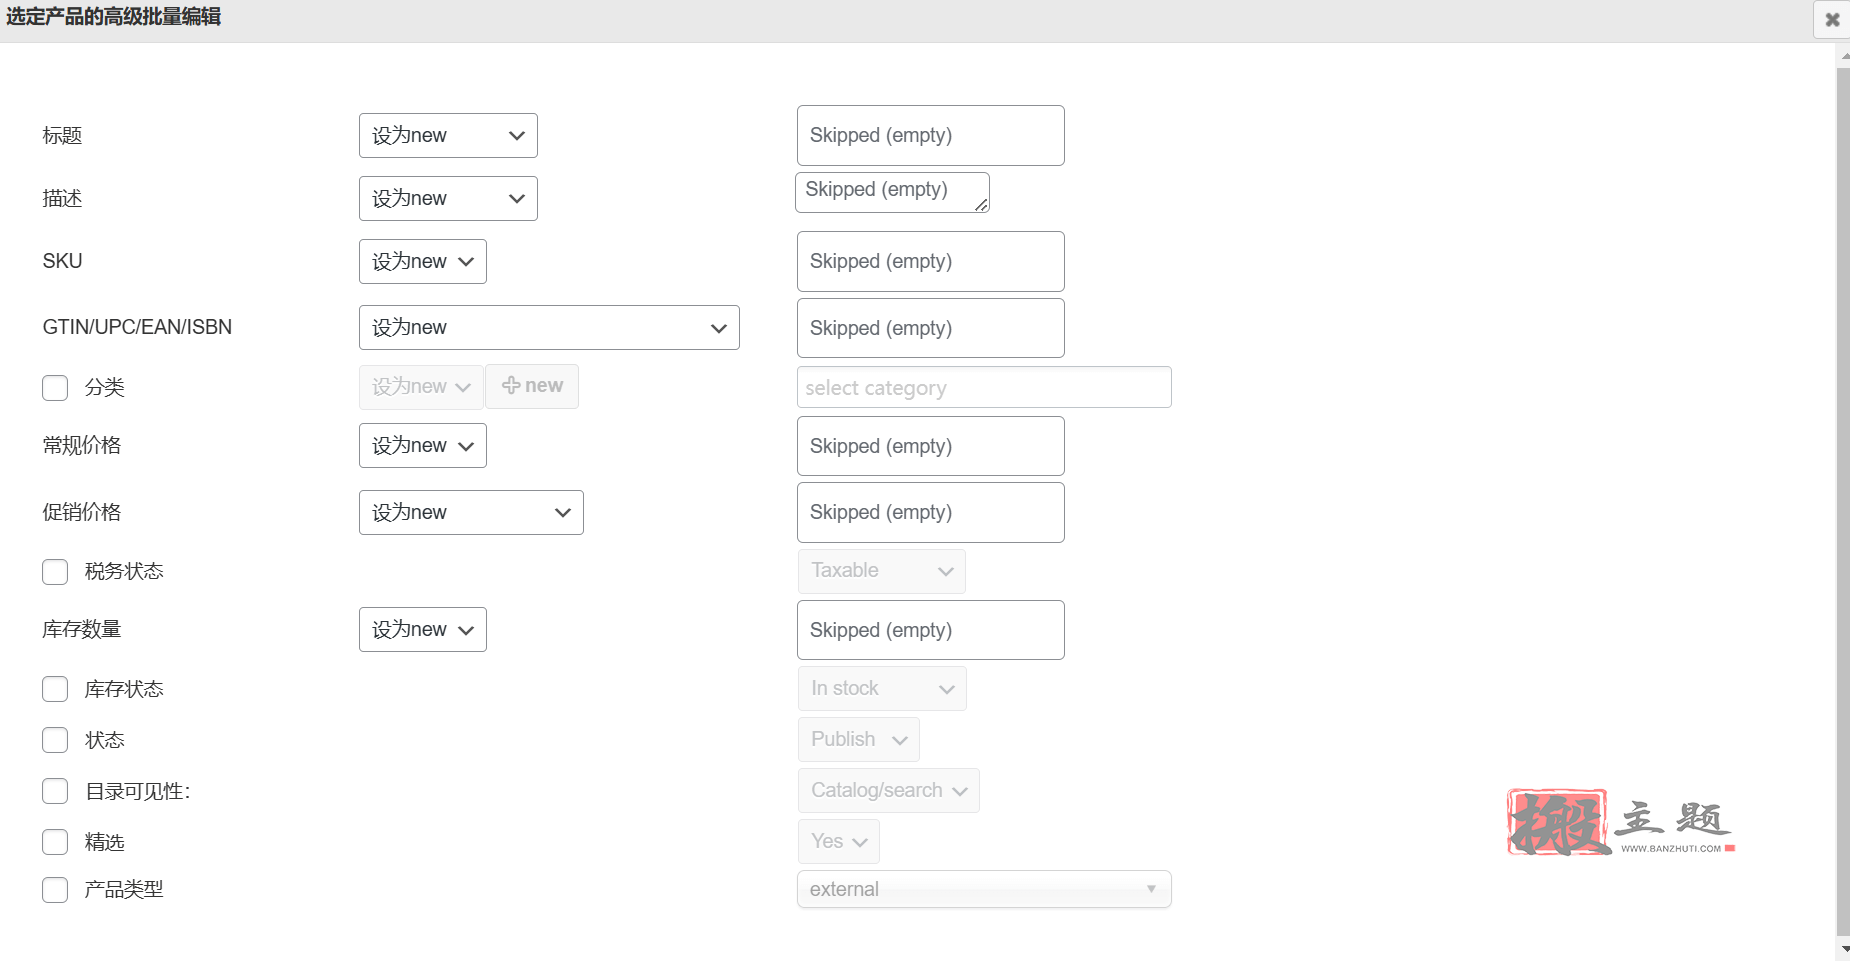Open the Yes featured dropdown

839,841
